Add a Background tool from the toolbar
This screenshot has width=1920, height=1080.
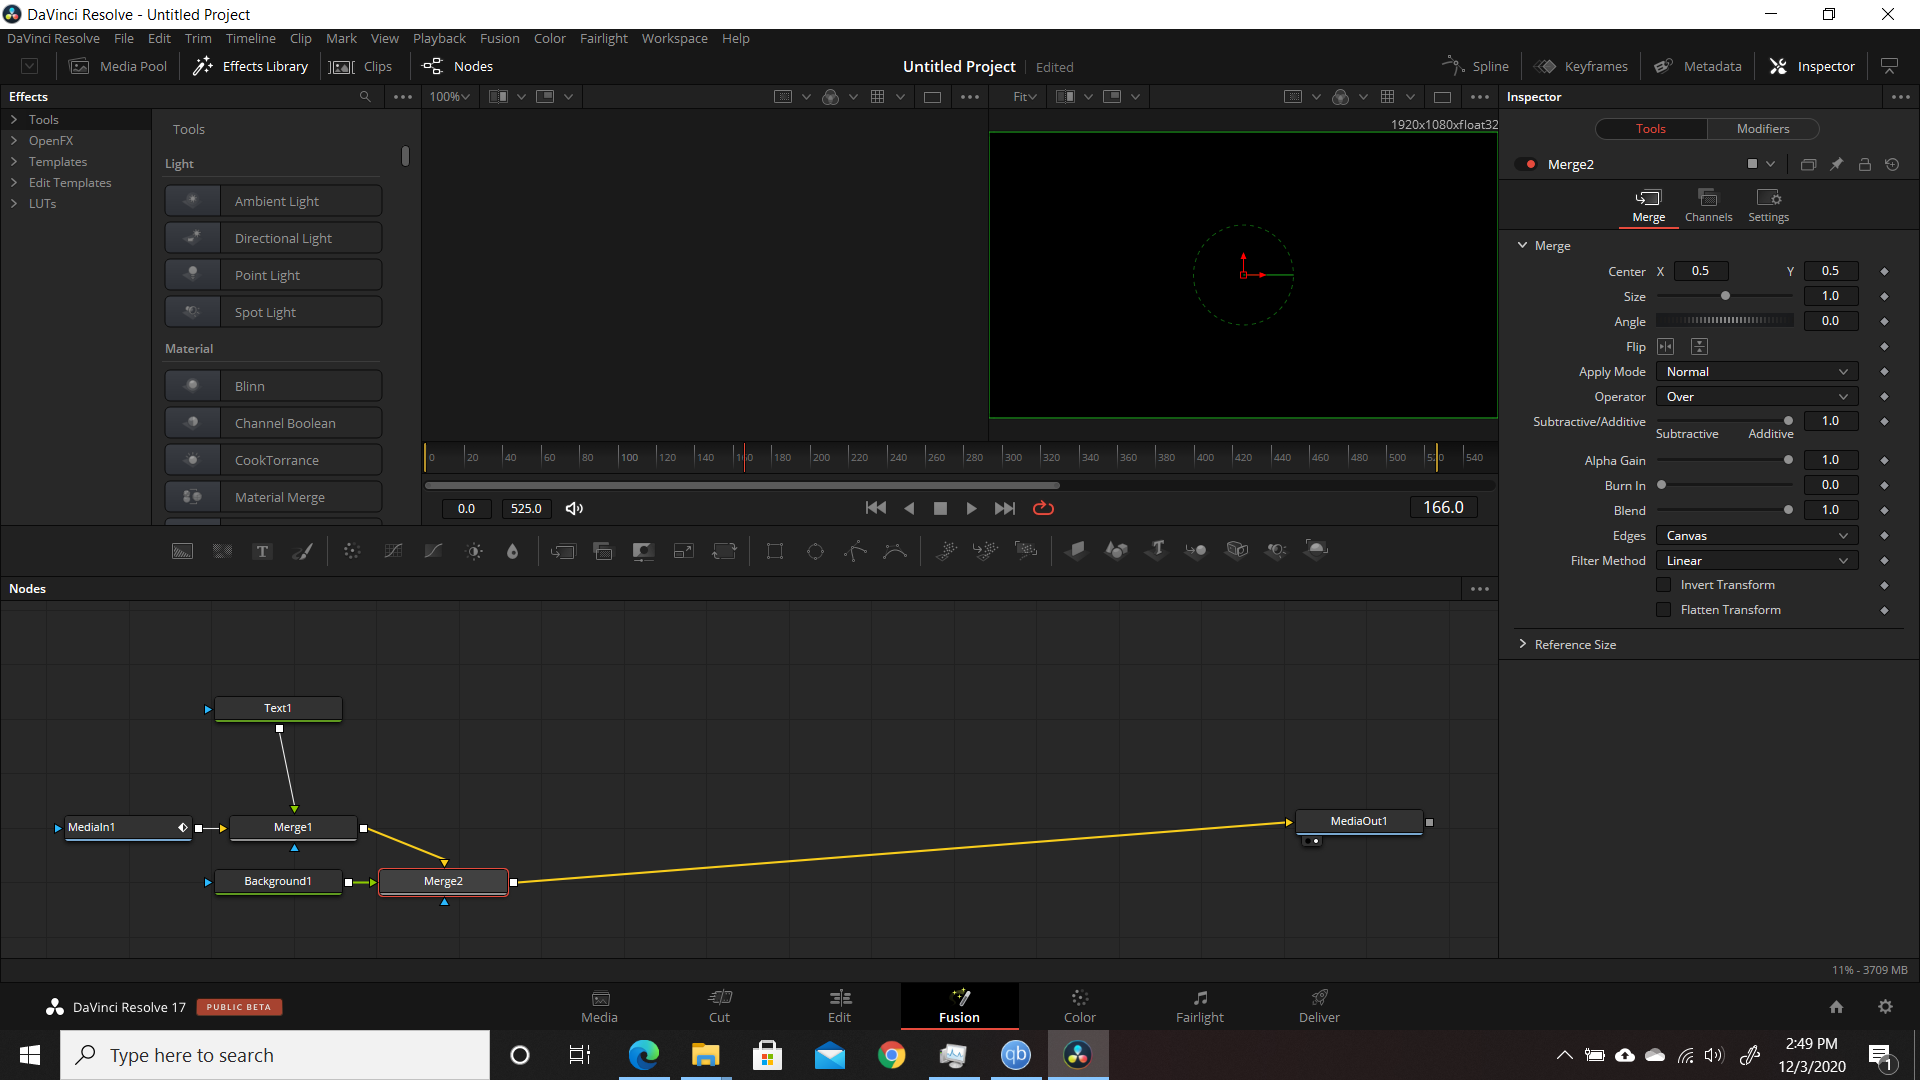(x=182, y=551)
